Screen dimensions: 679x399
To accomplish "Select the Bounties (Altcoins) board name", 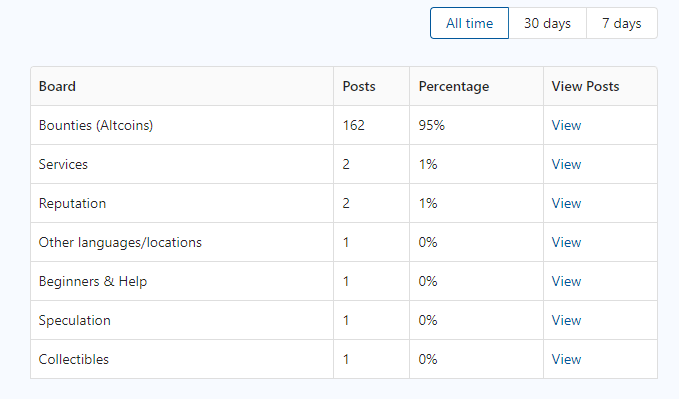I will pos(96,125).
